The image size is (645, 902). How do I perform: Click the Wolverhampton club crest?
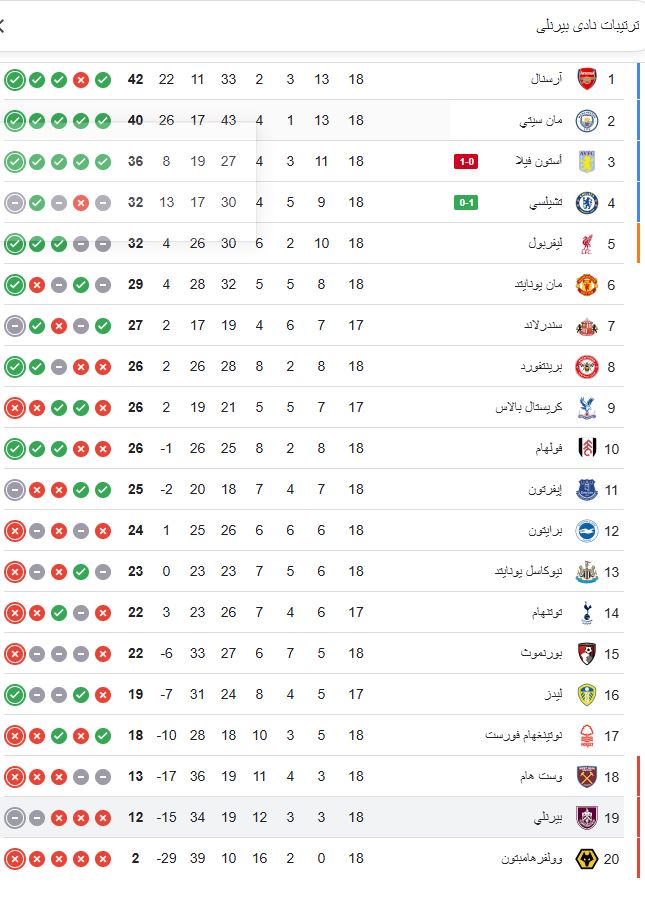[587, 858]
